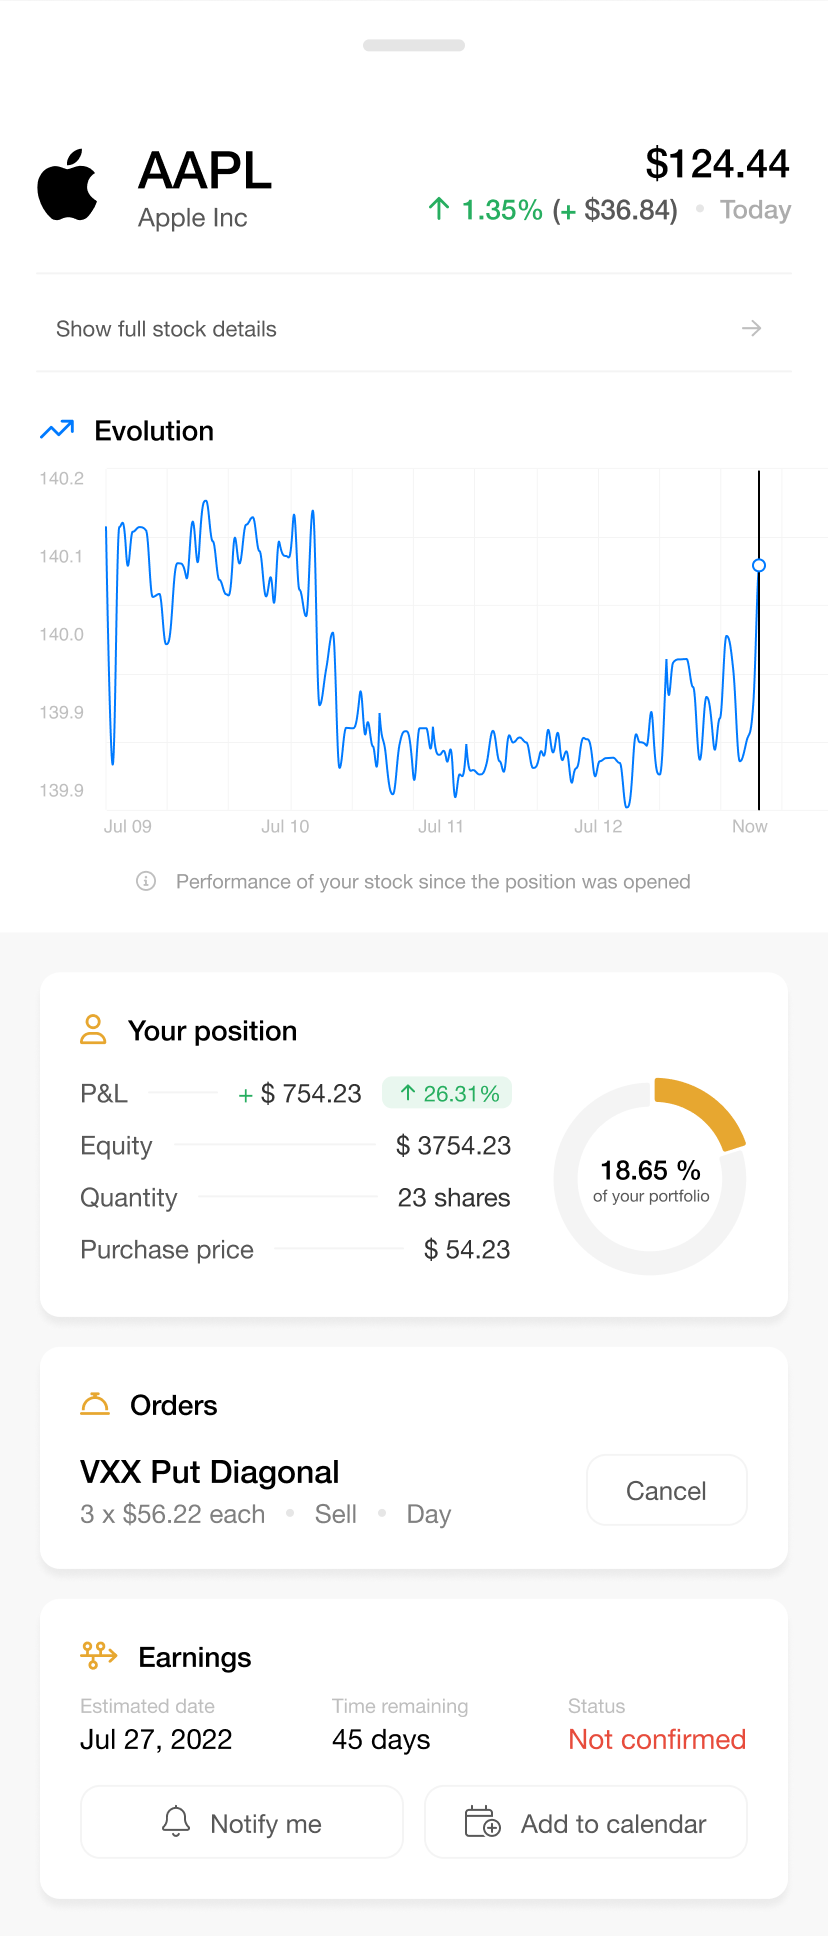
Task: Open the Show full stock details row
Action: (x=414, y=328)
